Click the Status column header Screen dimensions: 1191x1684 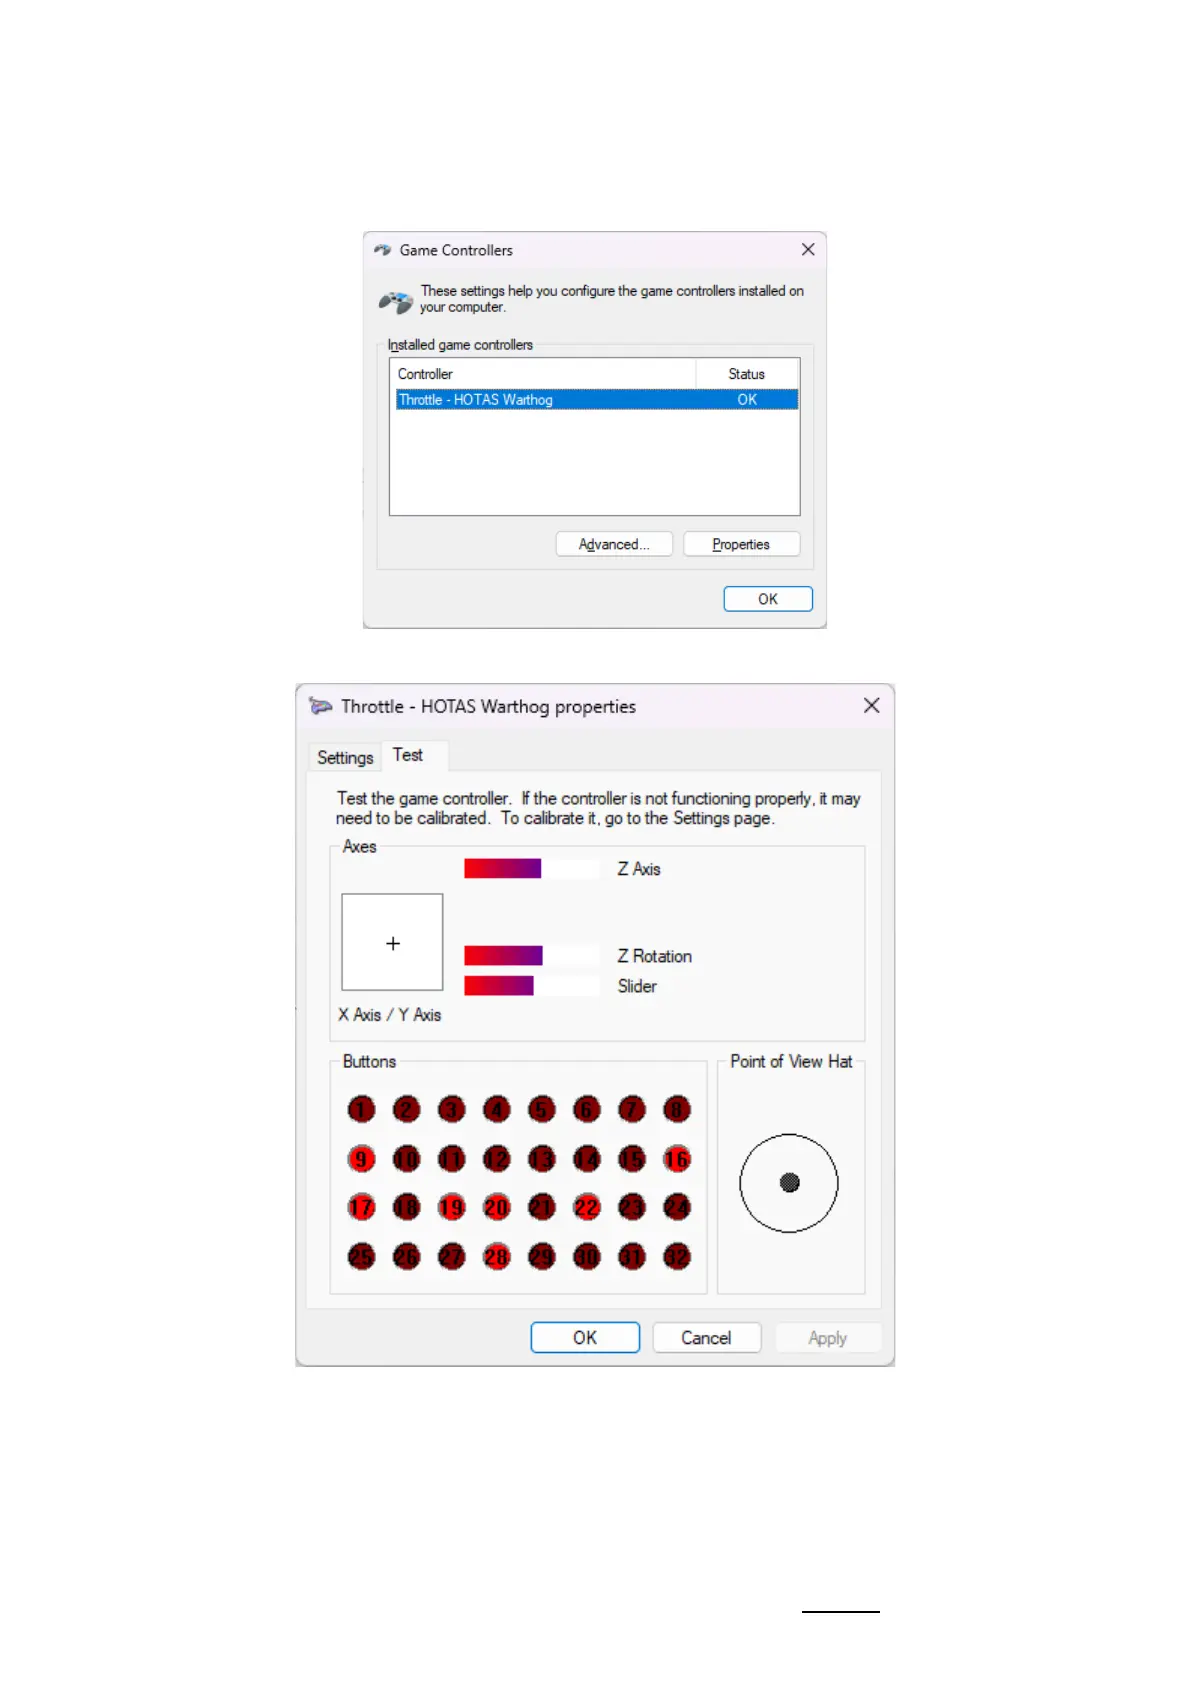click(747, 374)
